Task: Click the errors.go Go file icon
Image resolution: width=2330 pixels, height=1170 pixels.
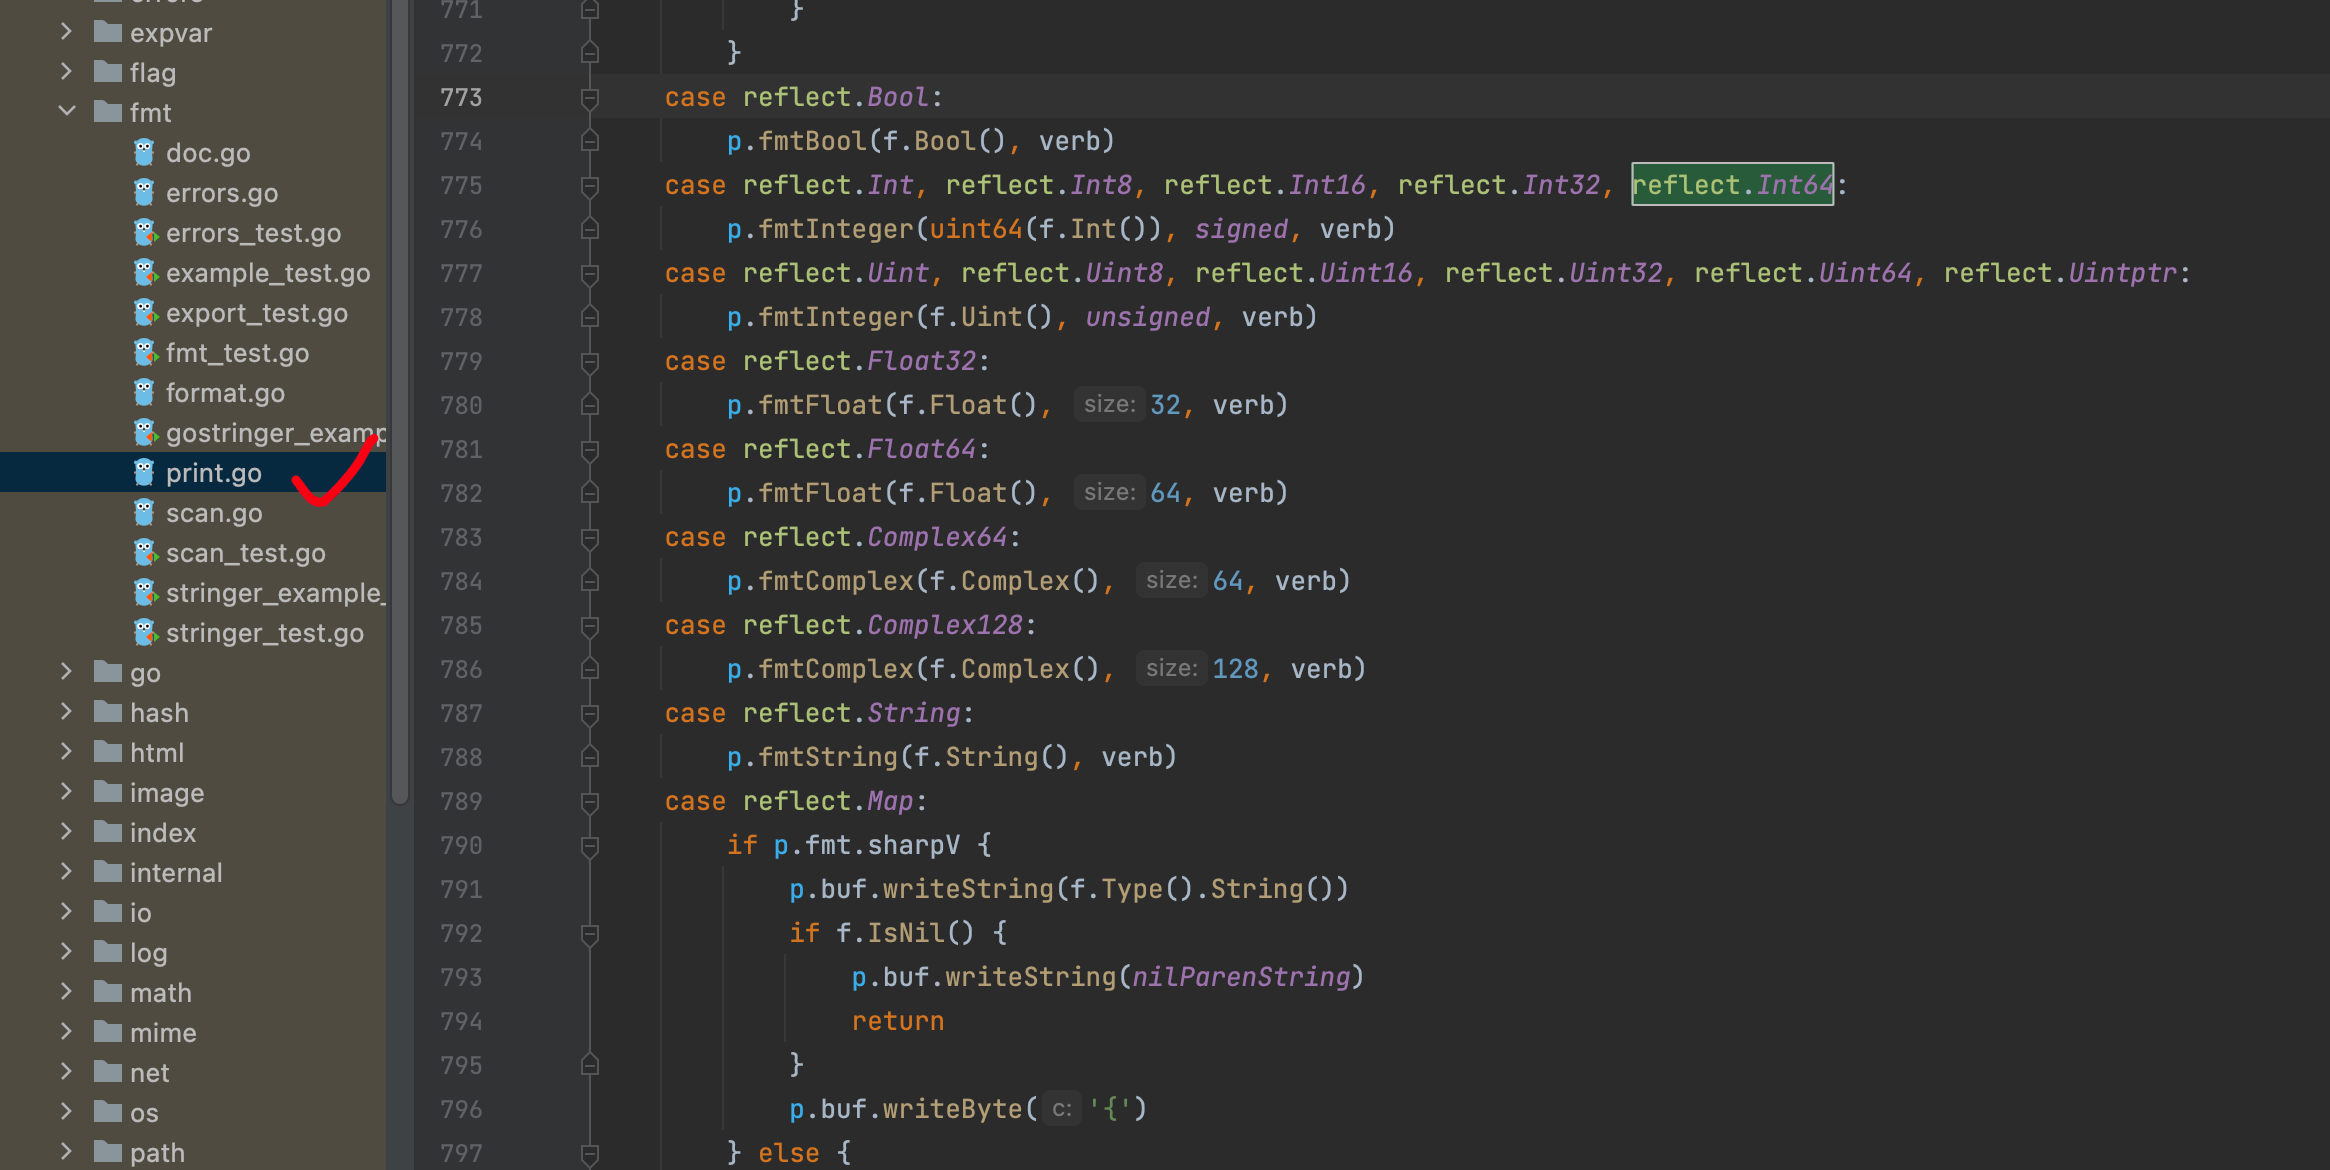Action: pyautogui.click(x=144, y=192)
